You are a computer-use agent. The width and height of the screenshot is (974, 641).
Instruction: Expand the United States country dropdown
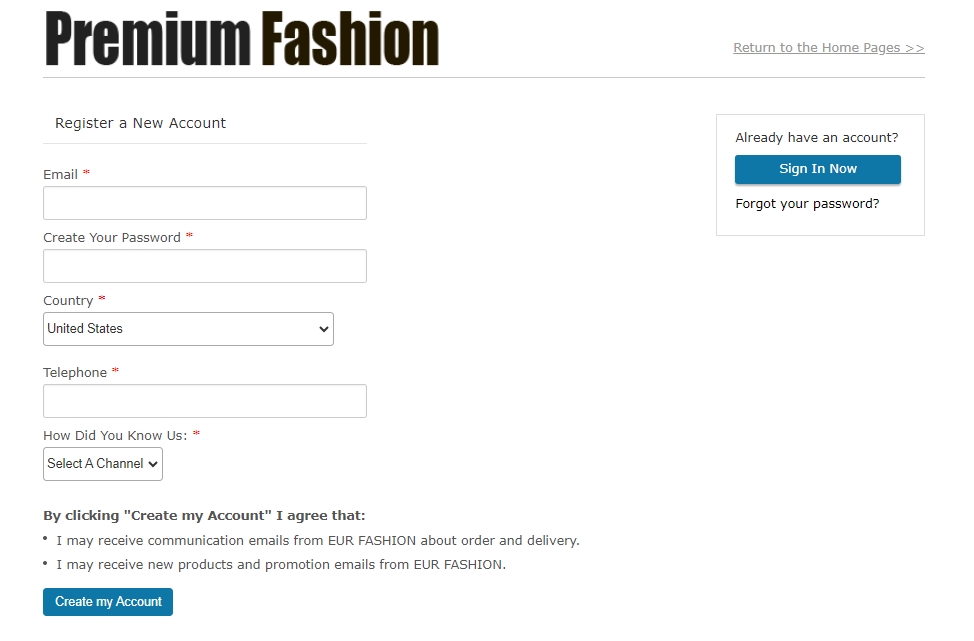(x=188, y=329)
